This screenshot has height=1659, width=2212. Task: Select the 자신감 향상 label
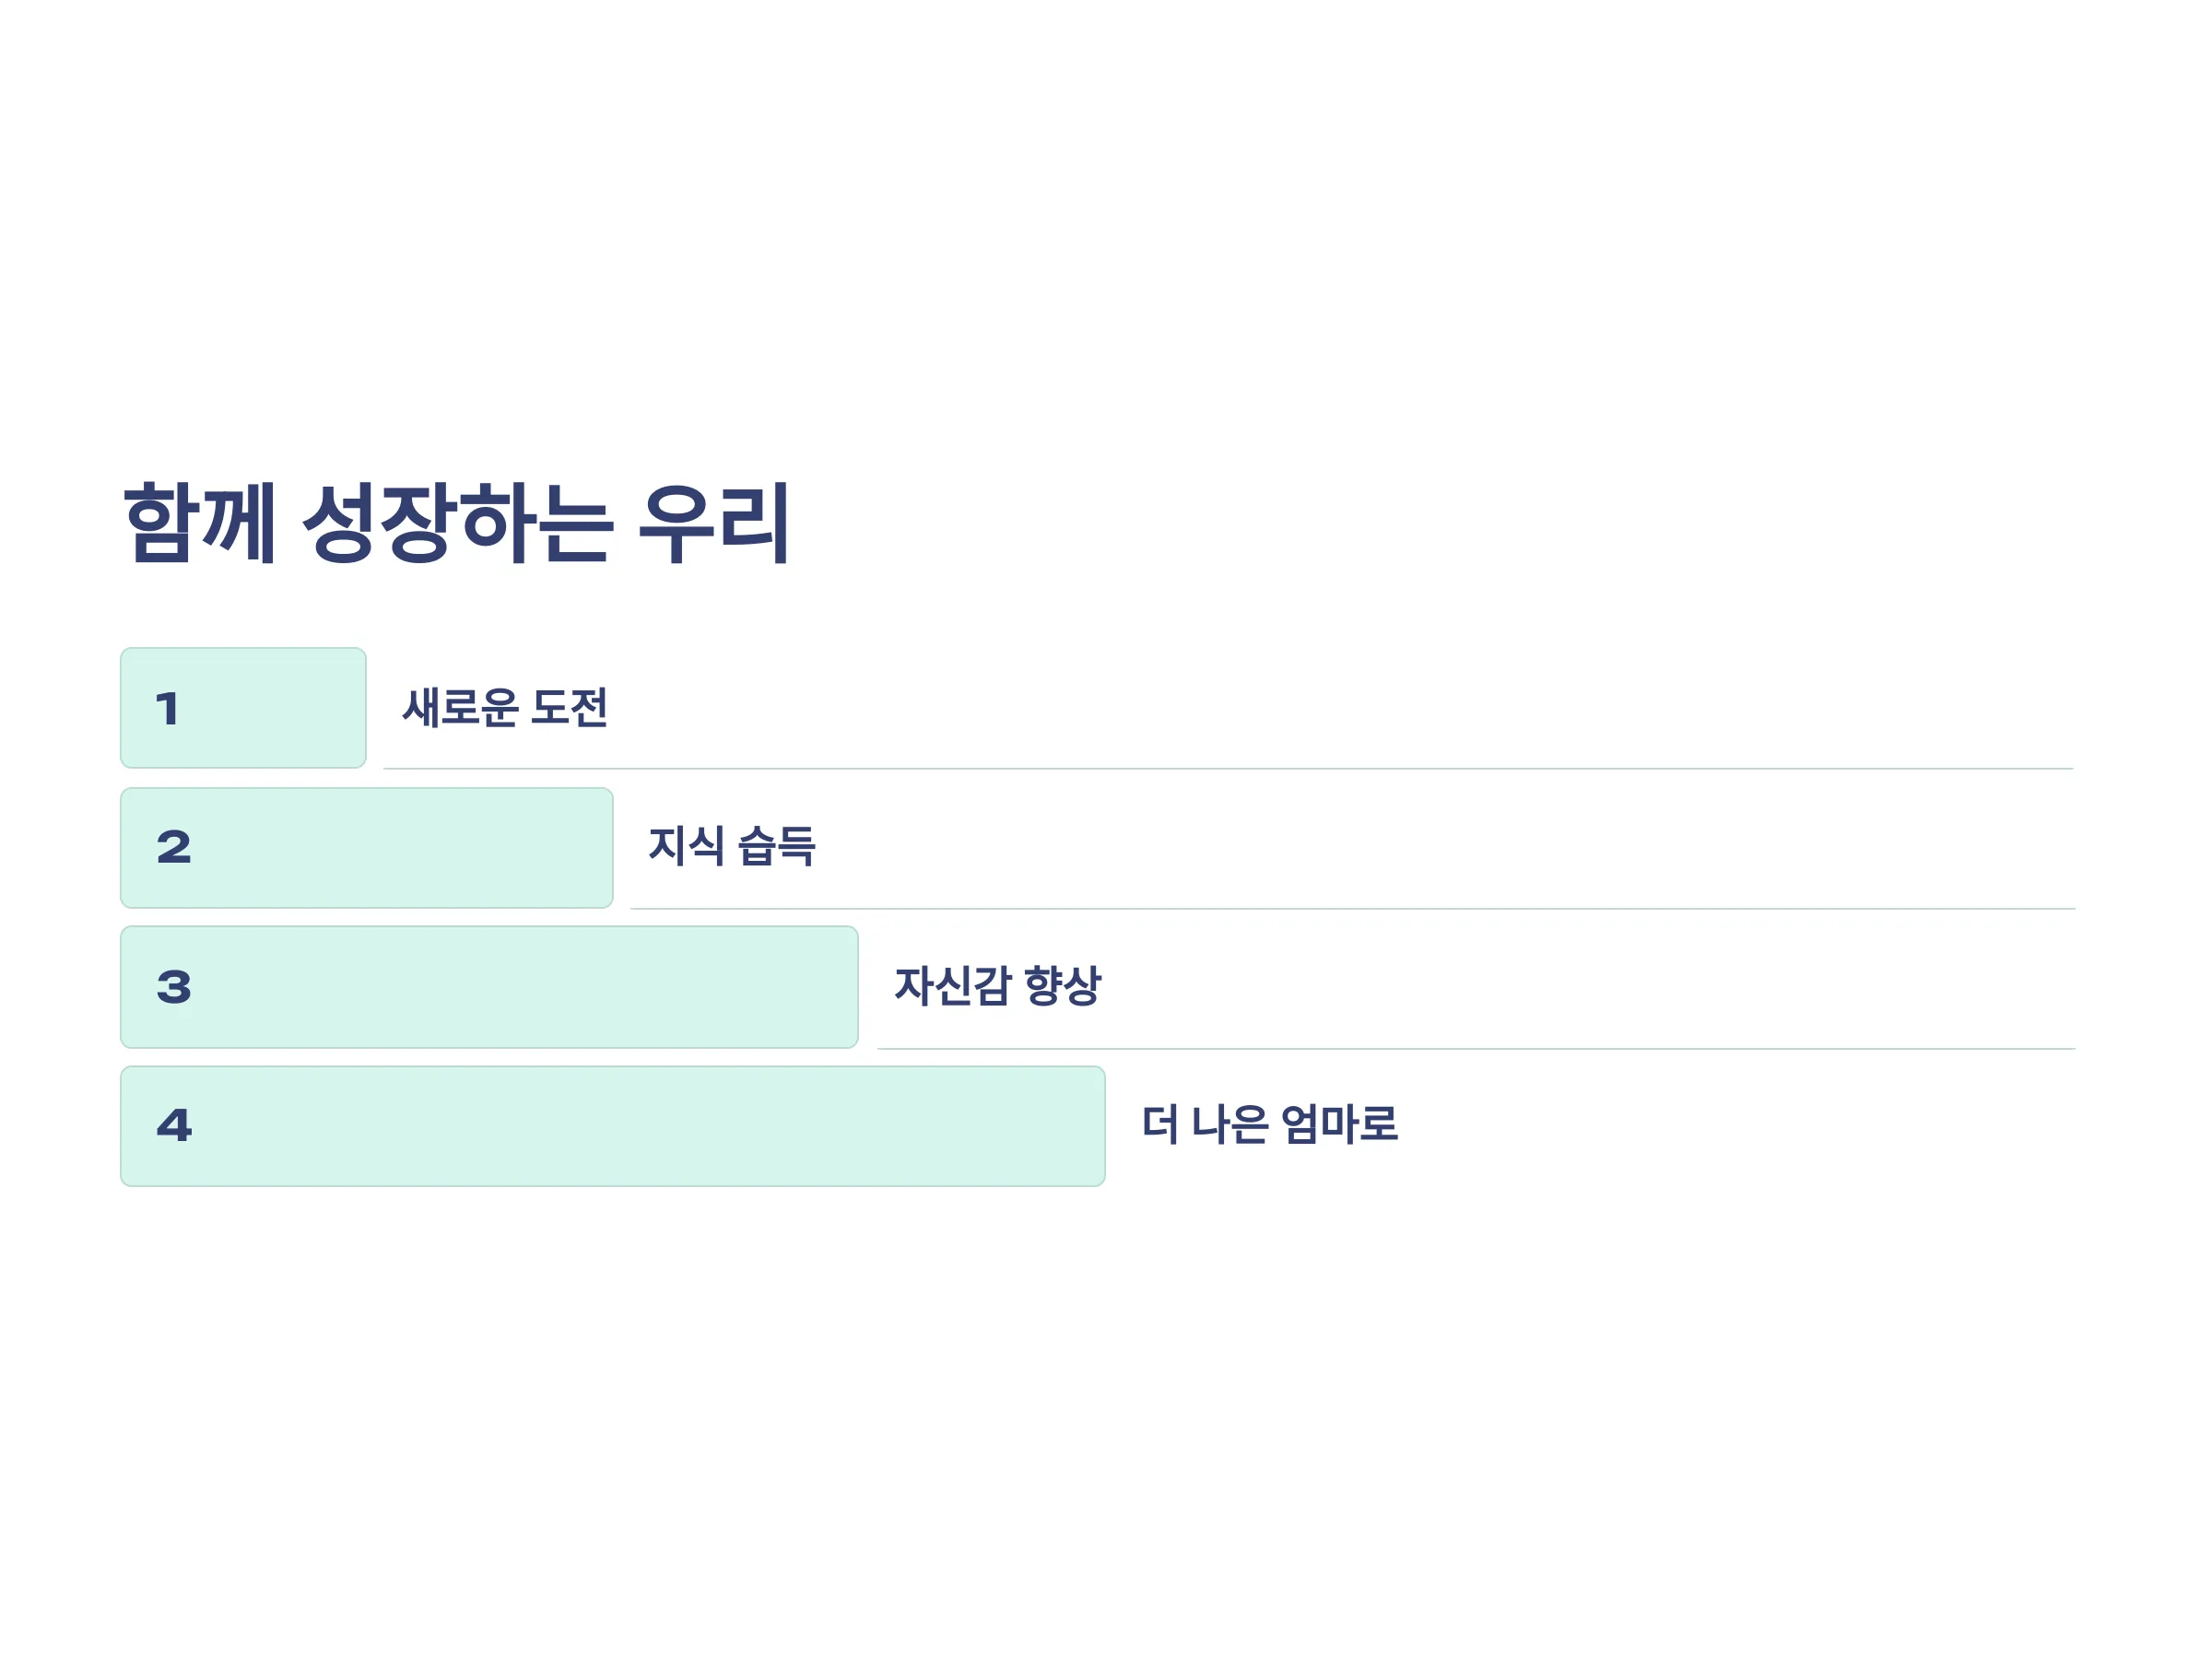998,986
